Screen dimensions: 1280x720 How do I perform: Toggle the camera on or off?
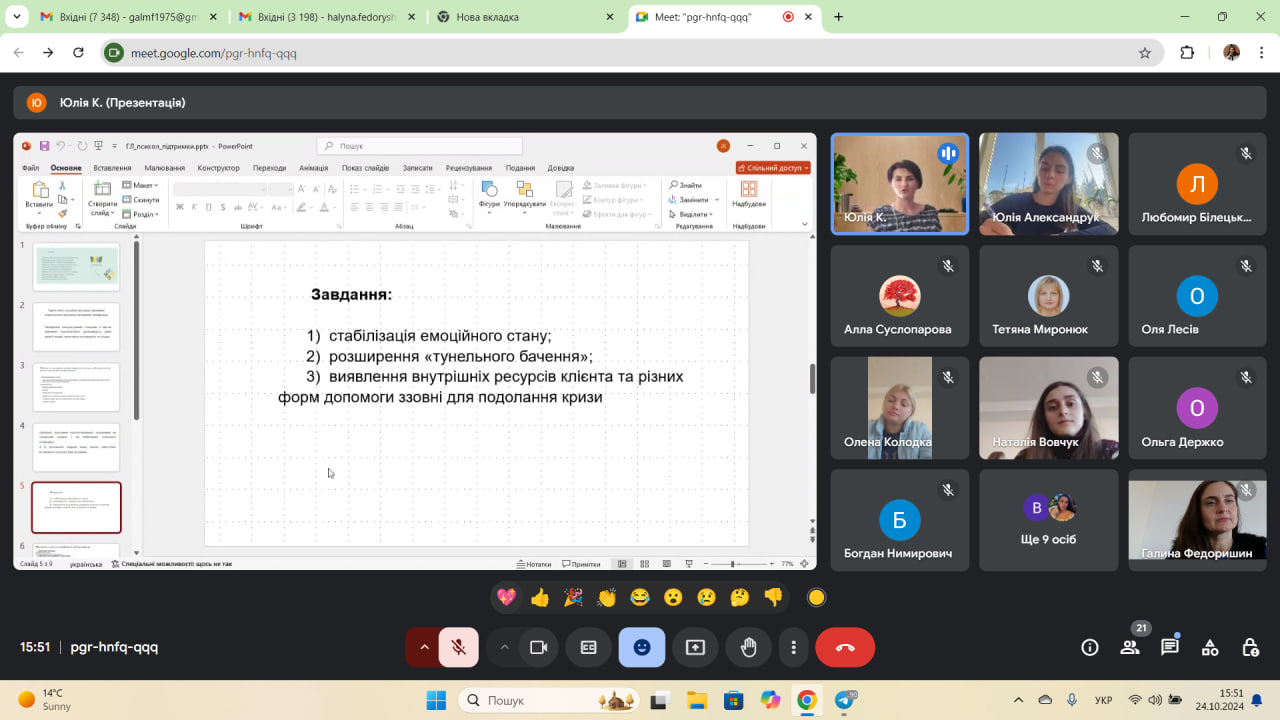538,647
